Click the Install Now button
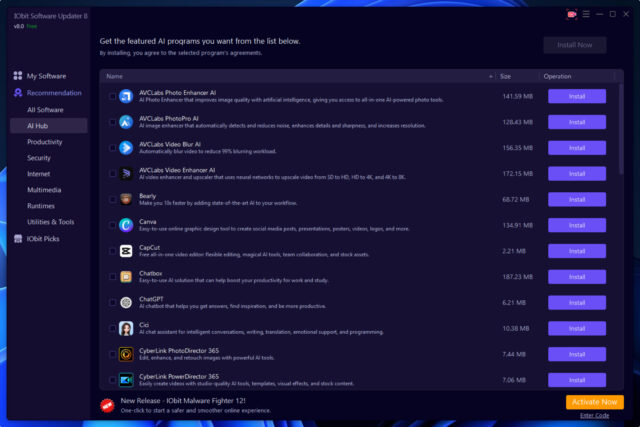This screenshot has height=427, width=640. (x=575, y=45)
